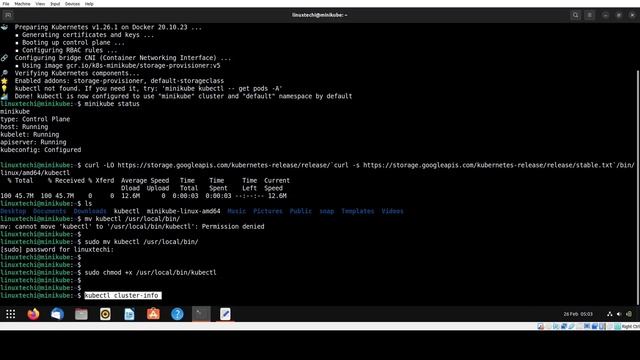Open Rhythmbox from the dock

[x=105, y=314]
